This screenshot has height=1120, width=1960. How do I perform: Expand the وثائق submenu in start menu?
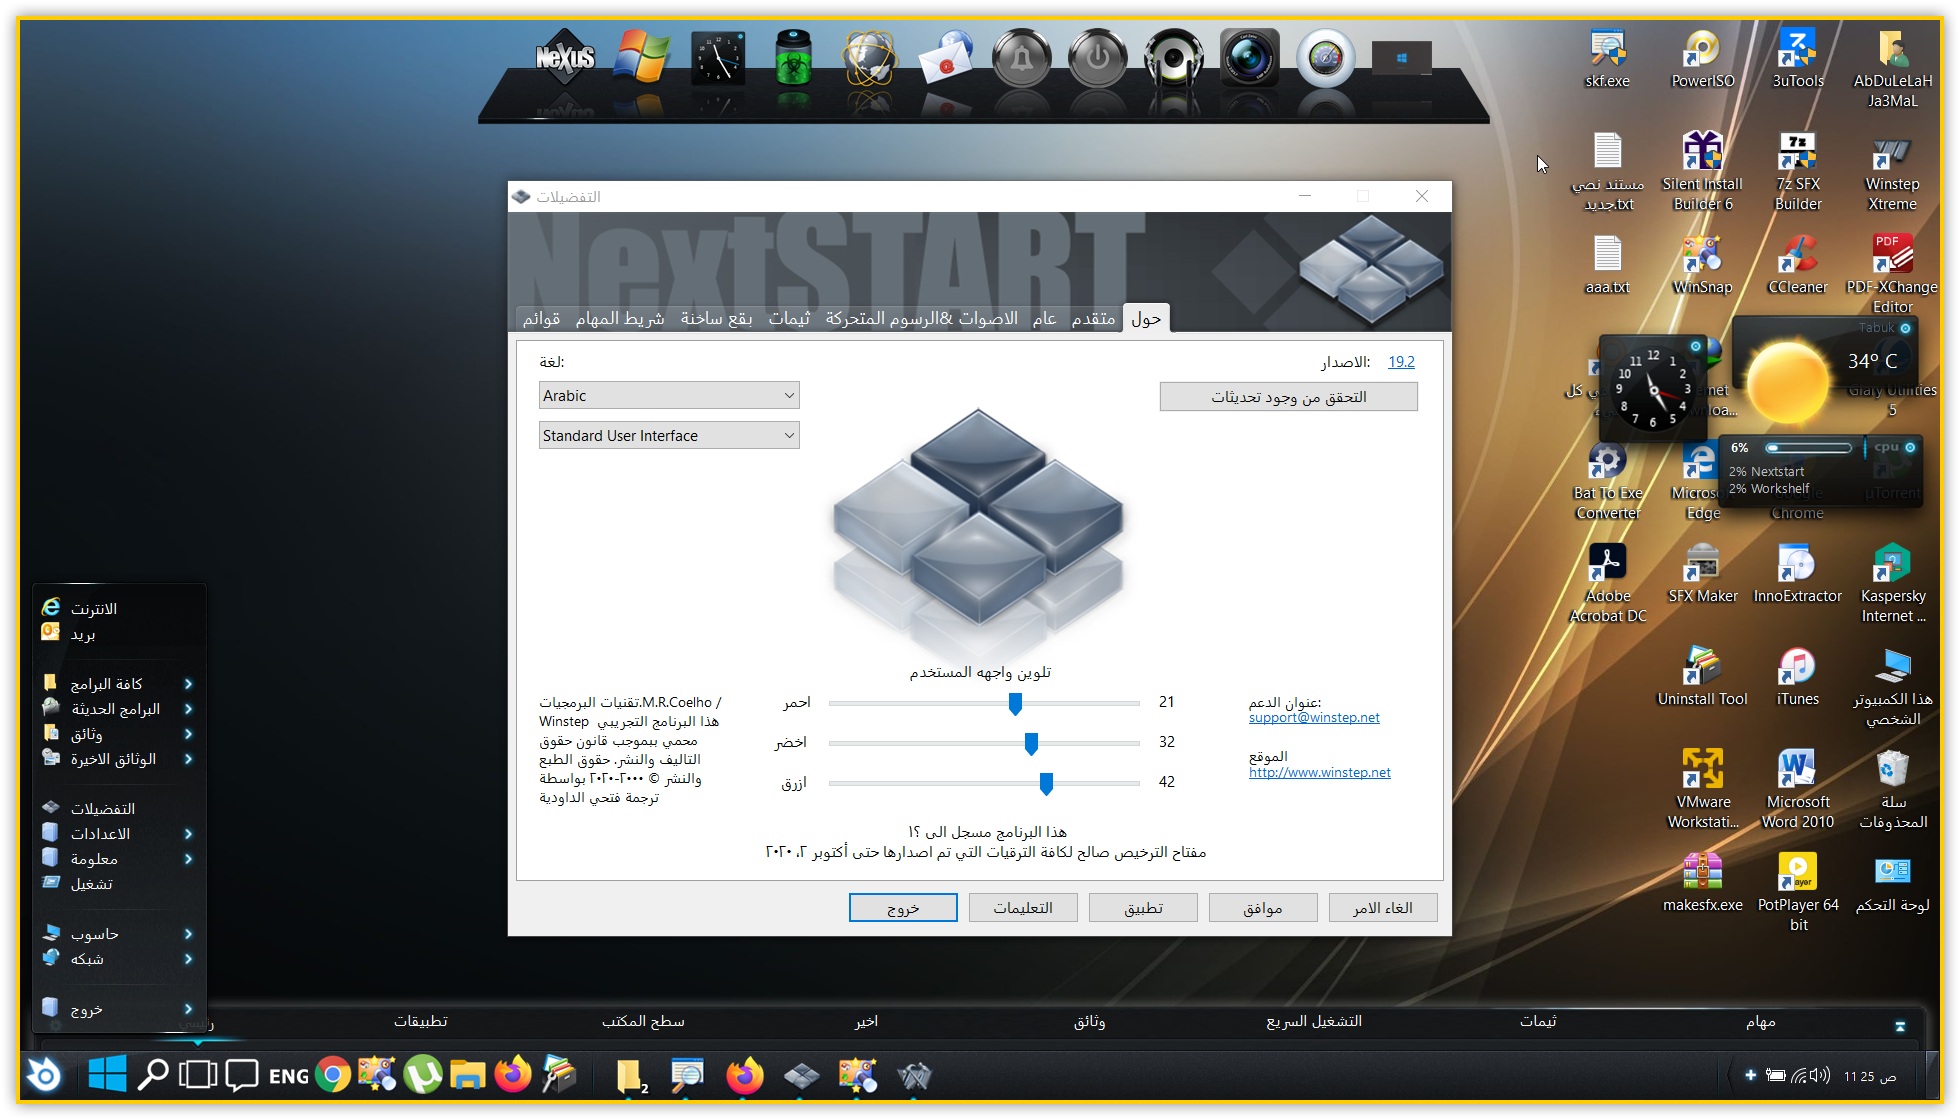coord(118,734)
